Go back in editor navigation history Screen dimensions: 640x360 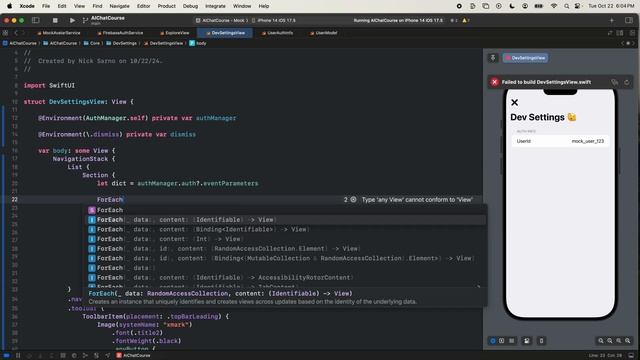tap(16, 33)
